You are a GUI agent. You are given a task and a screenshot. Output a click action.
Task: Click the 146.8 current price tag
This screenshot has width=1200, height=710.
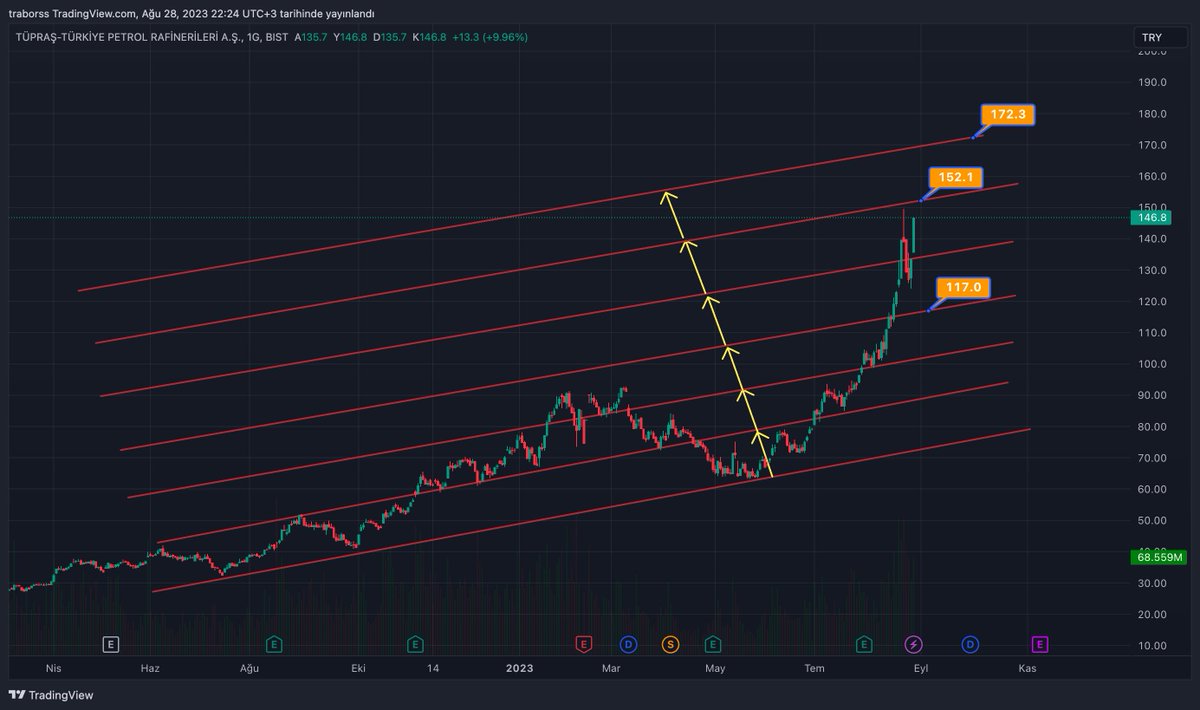pos(1153,217)
